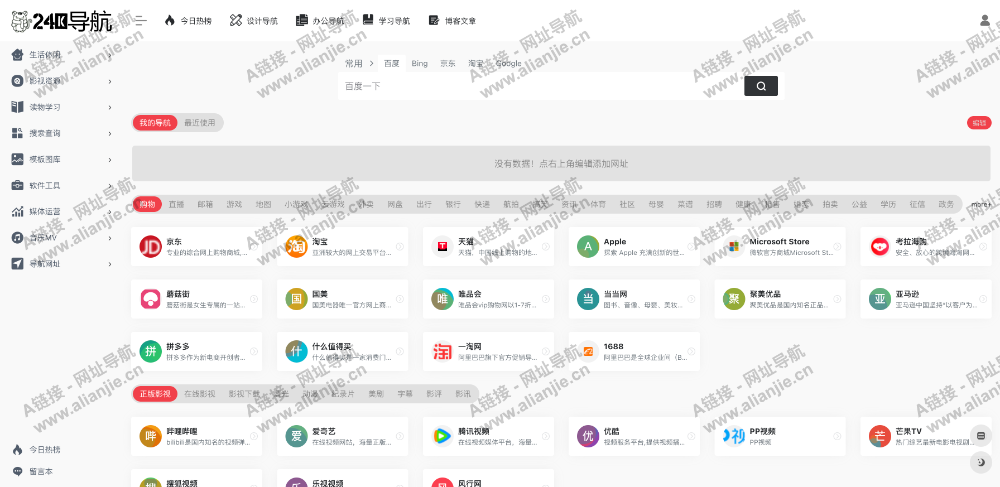Select the 政务 category pill

pyautogui.click(x=946, y=204)
